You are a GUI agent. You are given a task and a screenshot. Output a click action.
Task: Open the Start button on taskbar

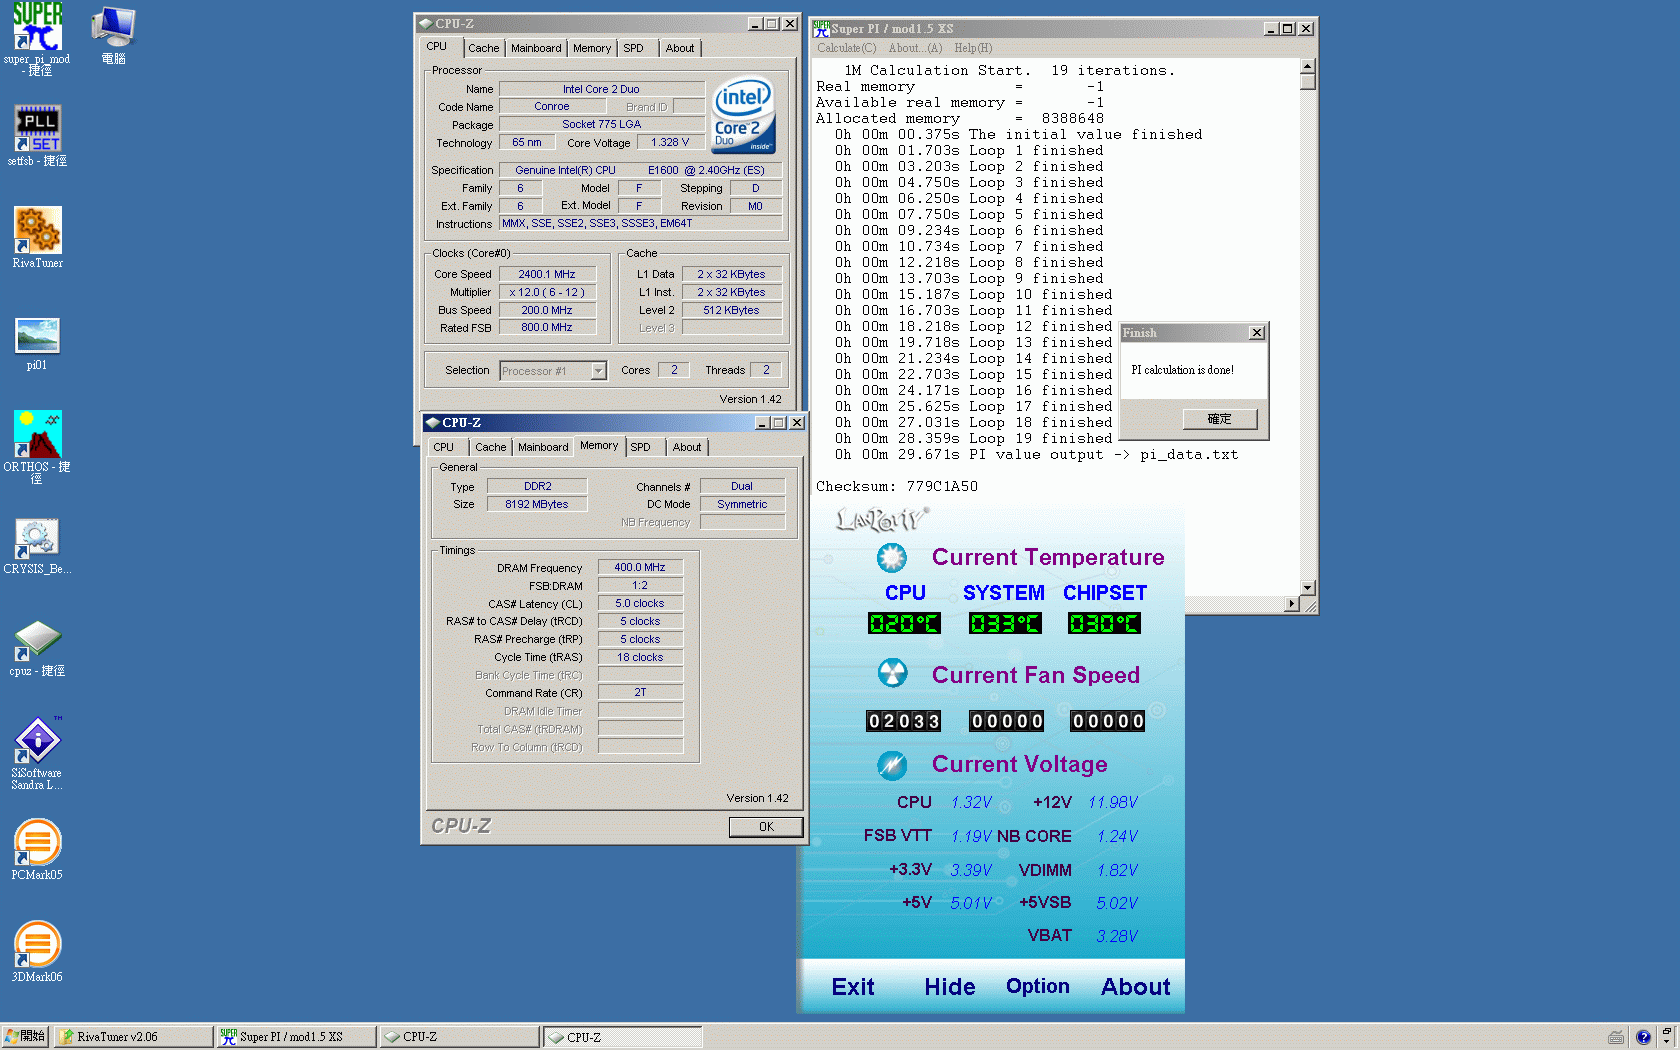[25, 1036]
